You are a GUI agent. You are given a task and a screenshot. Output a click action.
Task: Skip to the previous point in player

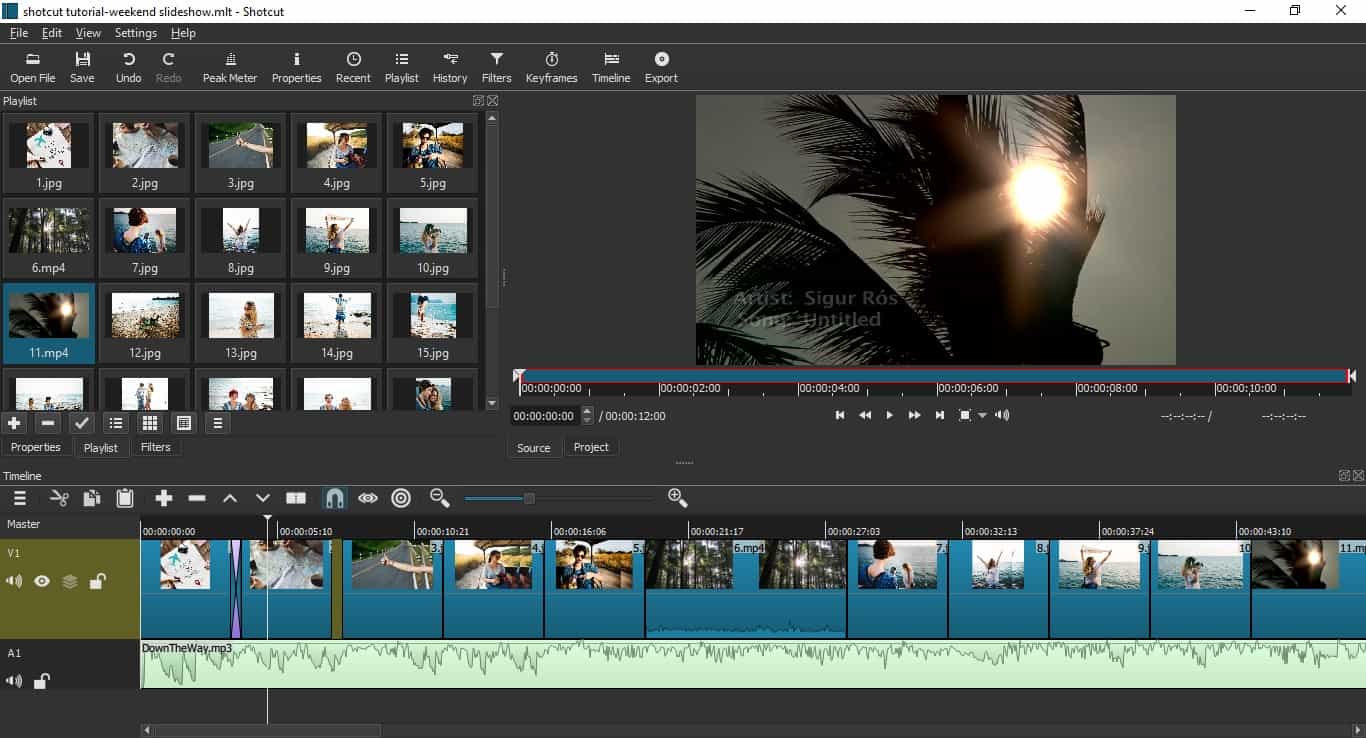840,415
